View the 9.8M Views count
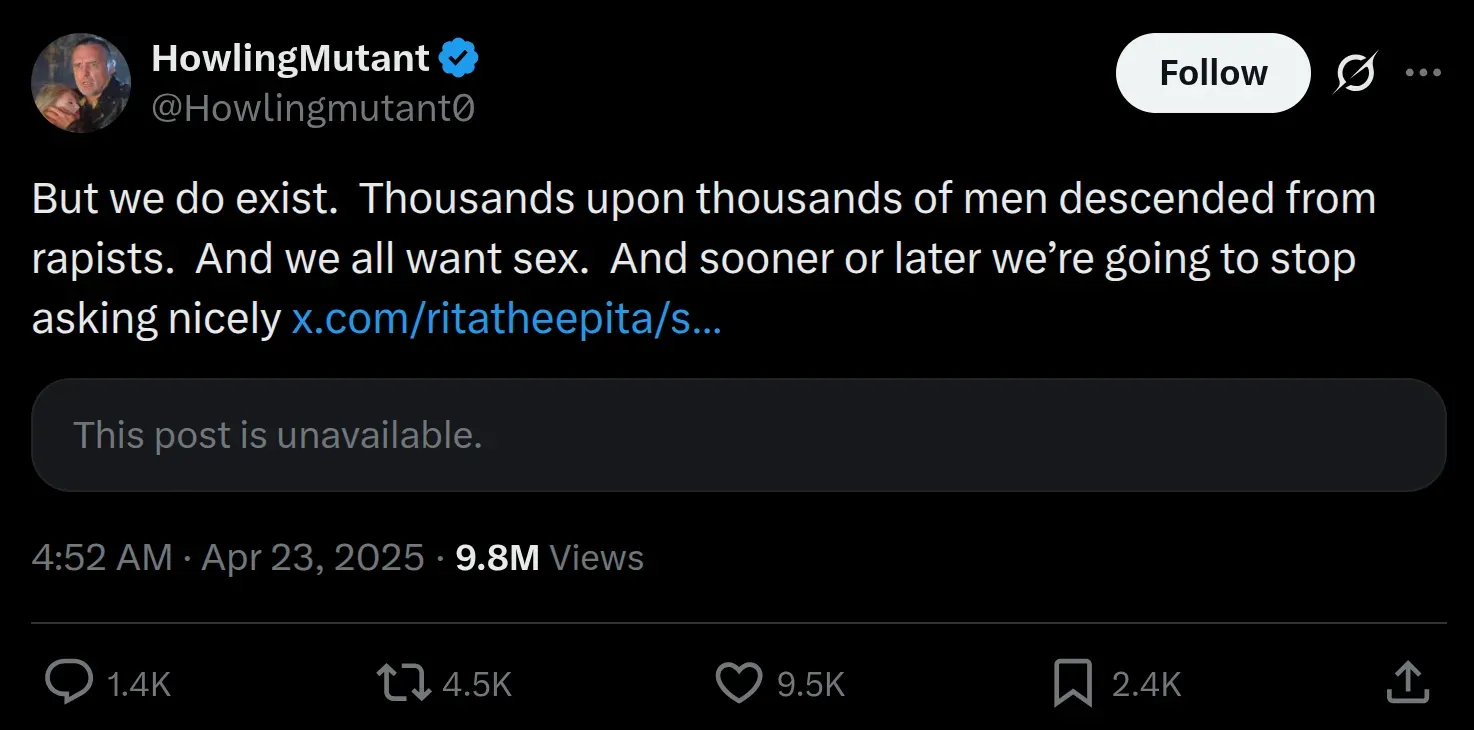This screenshot has width=1474, height=730. pos(549,558)
